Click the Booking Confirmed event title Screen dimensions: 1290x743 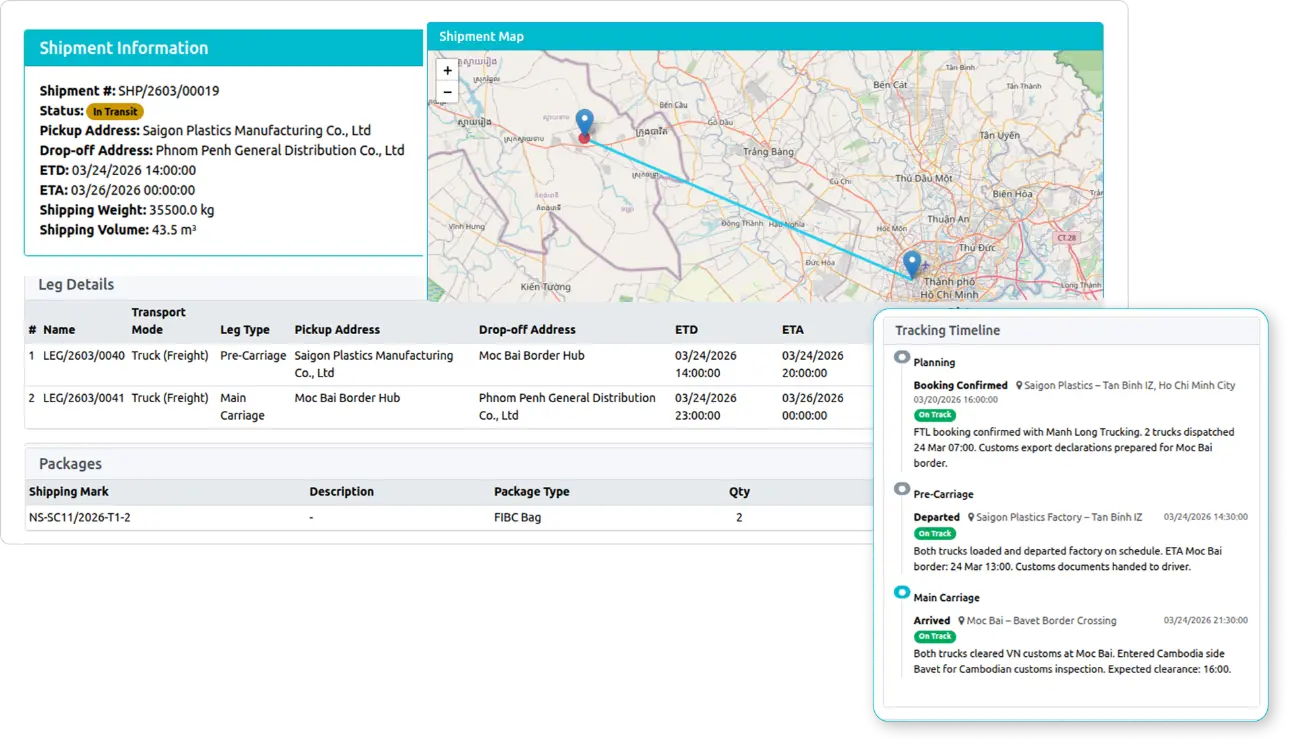click(x=960, y=385)
